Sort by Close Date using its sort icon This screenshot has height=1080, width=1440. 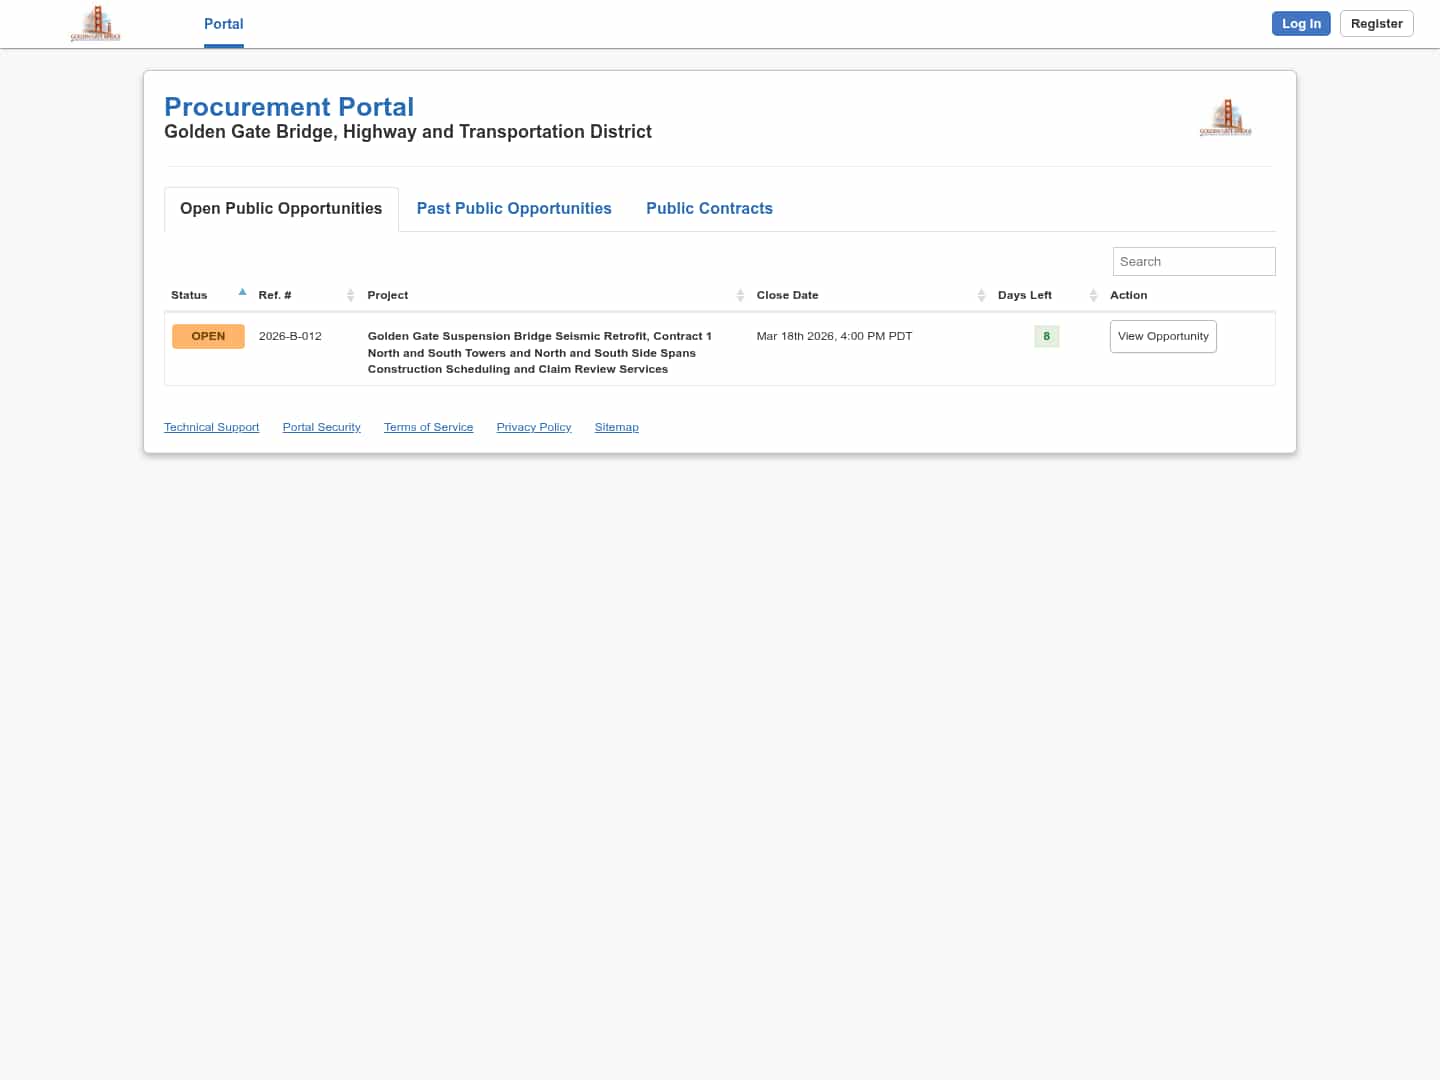point(981,295)
